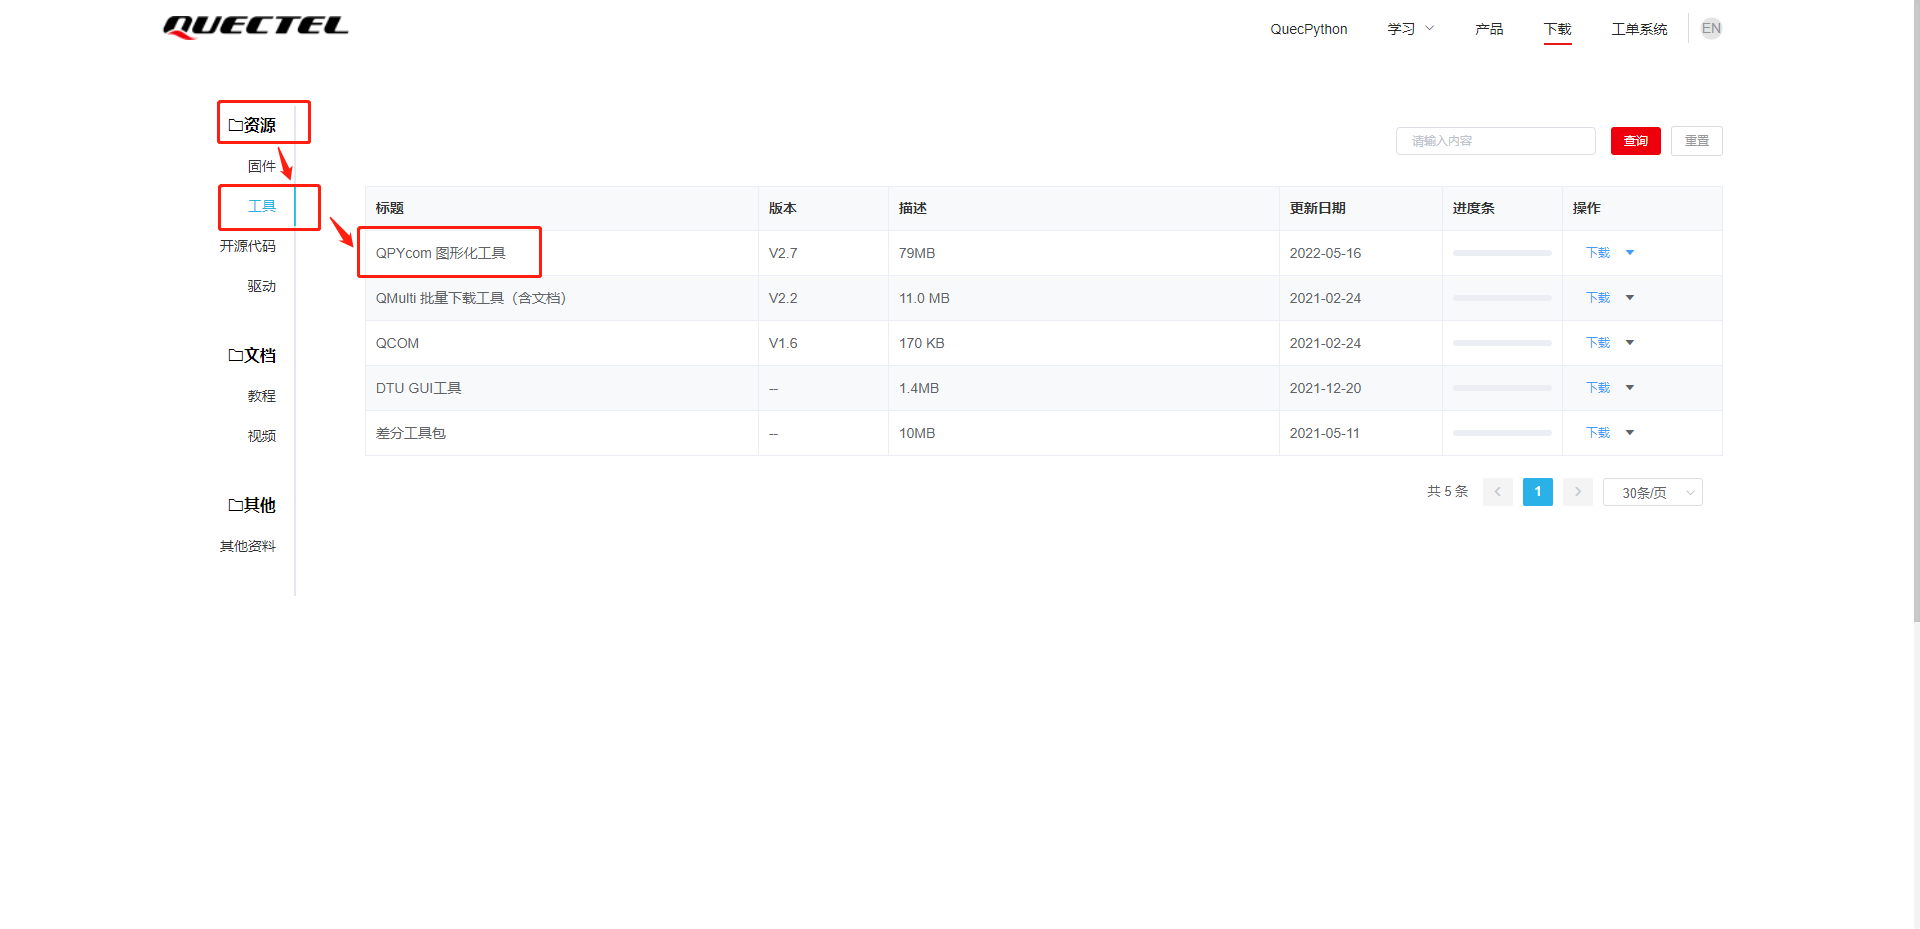This screenshot has height=929, width=1920.
Task: Click the 差分工具包 row progress bar
Action: (1502, 433)
